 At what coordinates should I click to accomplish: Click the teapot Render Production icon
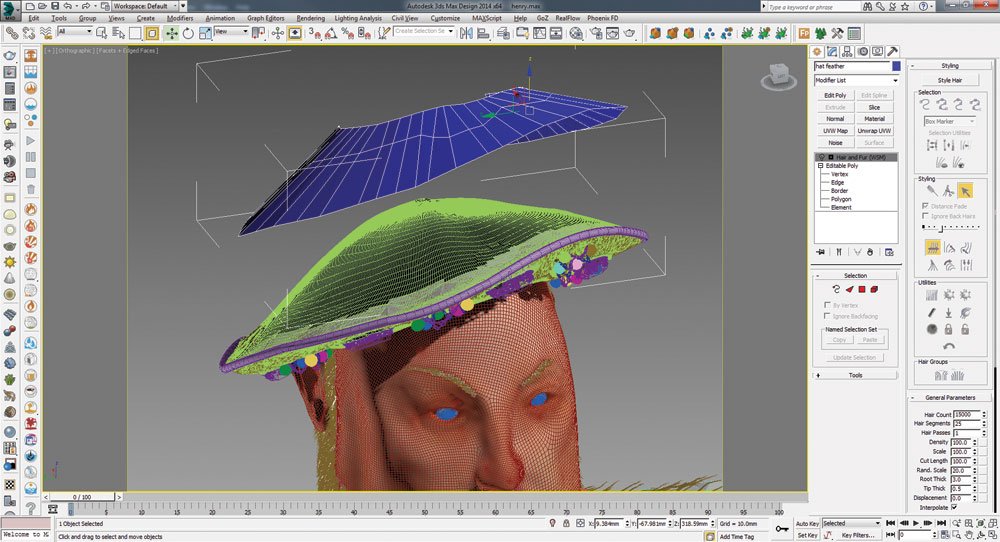pyautogui.click(x=629, y=33)
